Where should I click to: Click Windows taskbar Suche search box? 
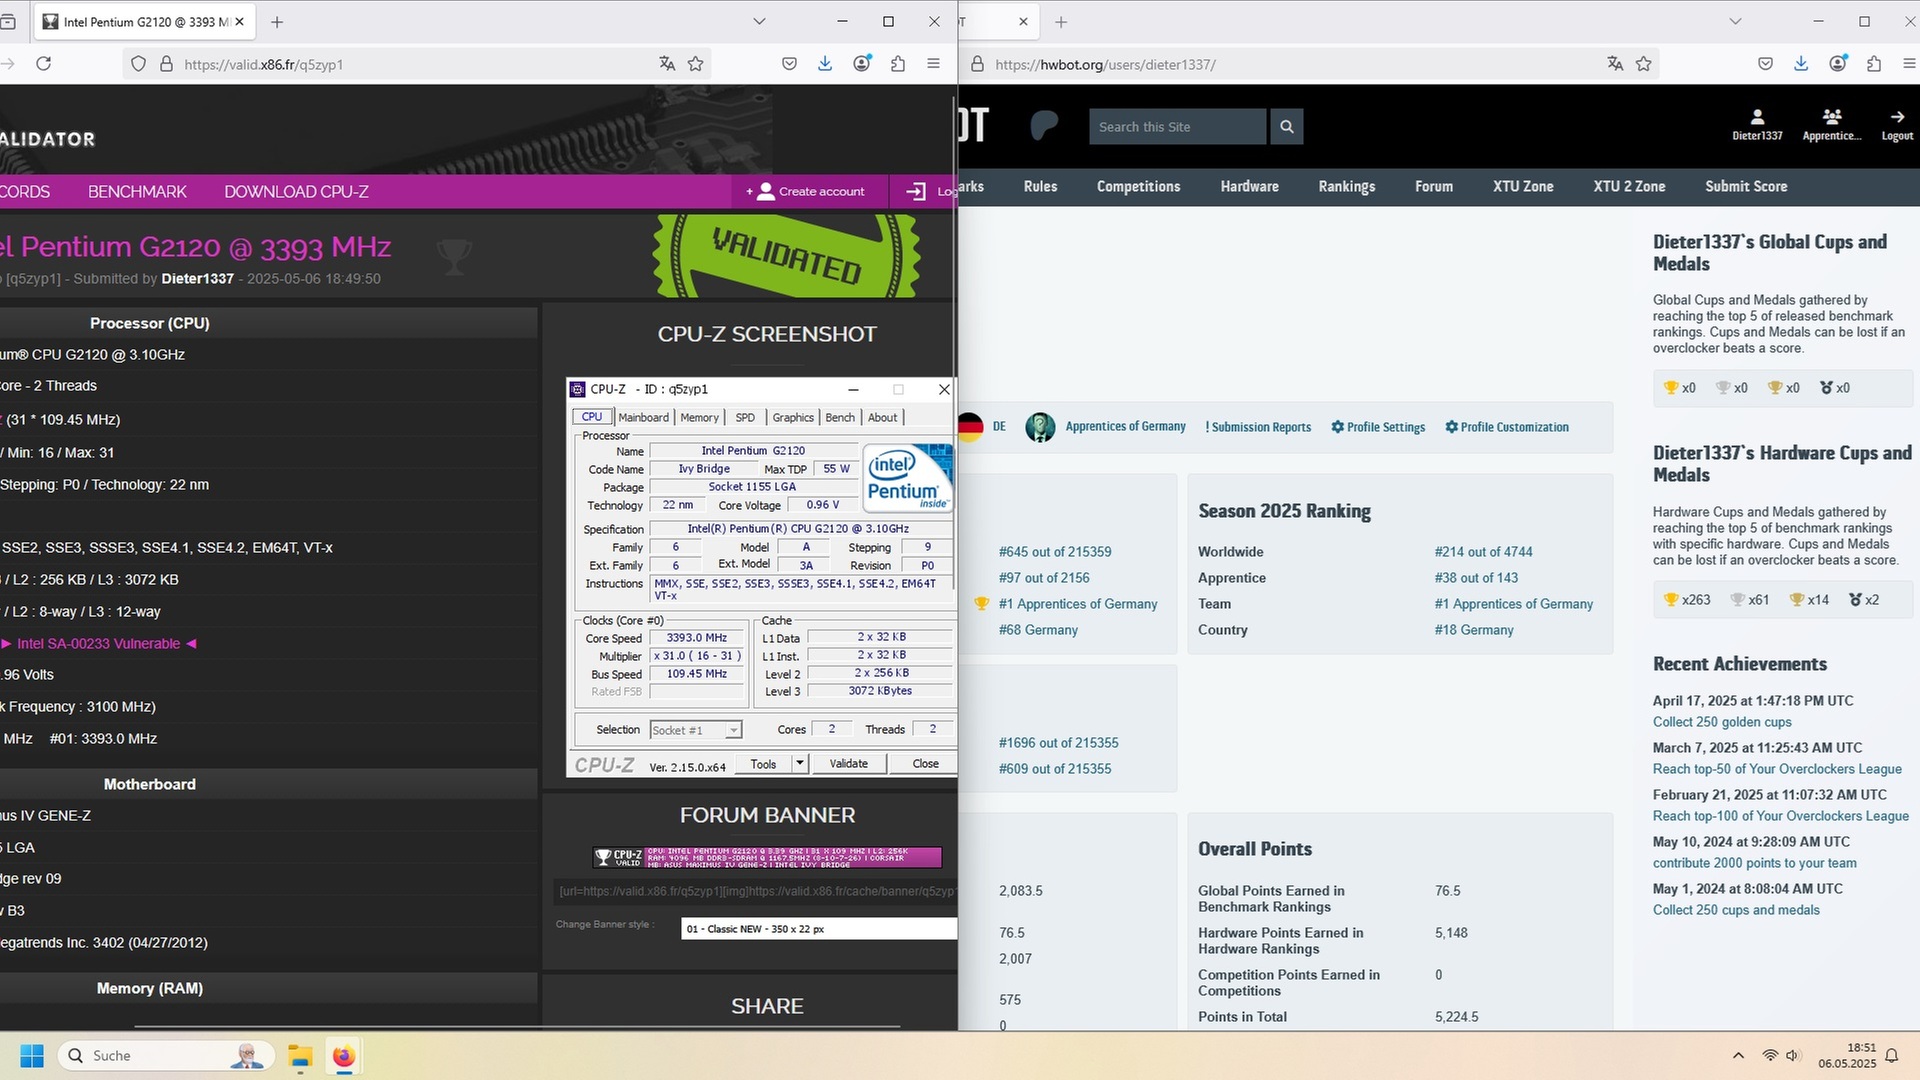click(165, 1056)
